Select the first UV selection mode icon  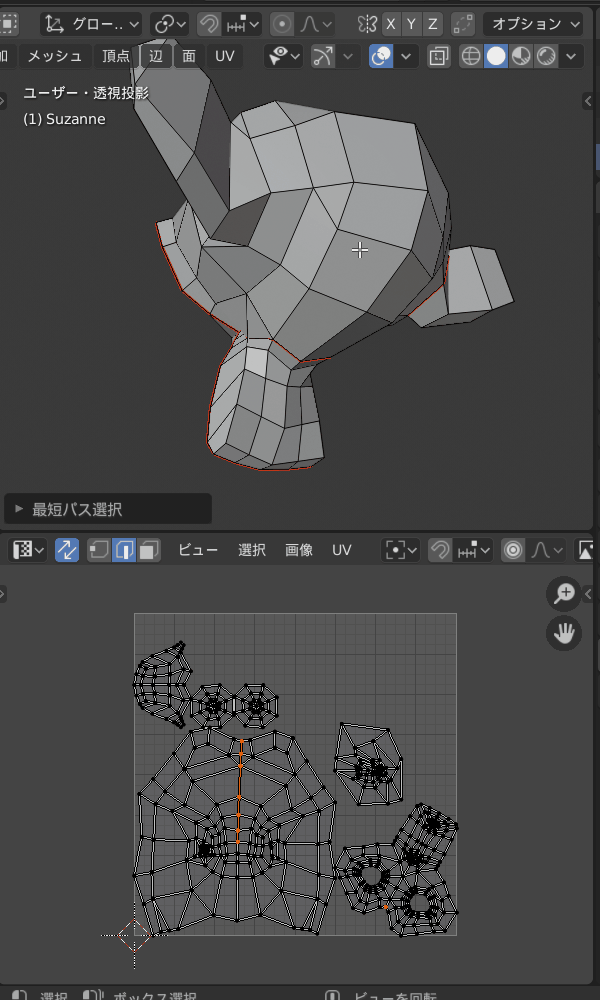click(99, 550)
